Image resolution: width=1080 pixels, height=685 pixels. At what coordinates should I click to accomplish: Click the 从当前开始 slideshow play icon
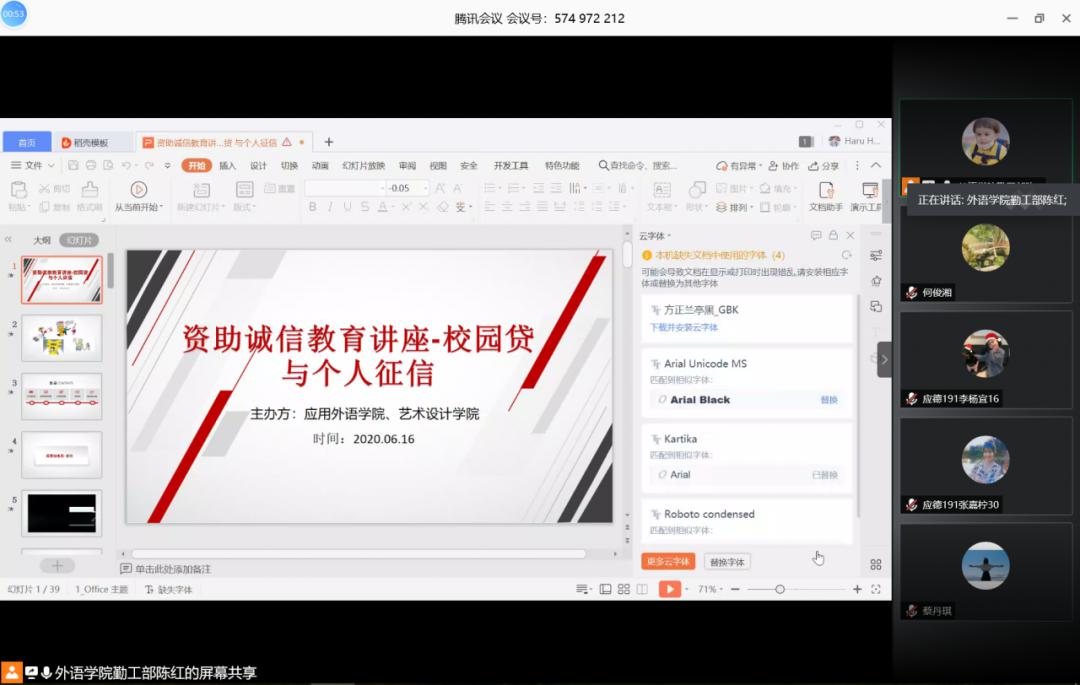138,189
